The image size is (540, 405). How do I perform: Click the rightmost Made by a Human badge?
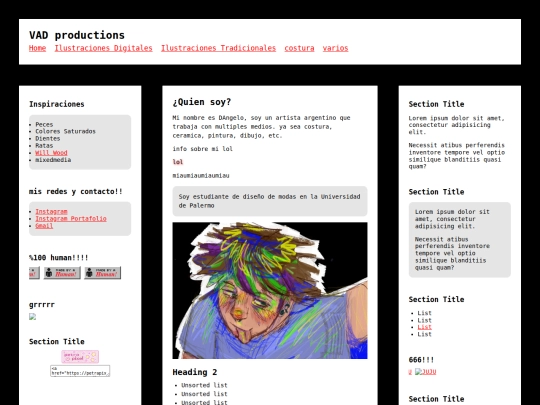pos(103,273)
